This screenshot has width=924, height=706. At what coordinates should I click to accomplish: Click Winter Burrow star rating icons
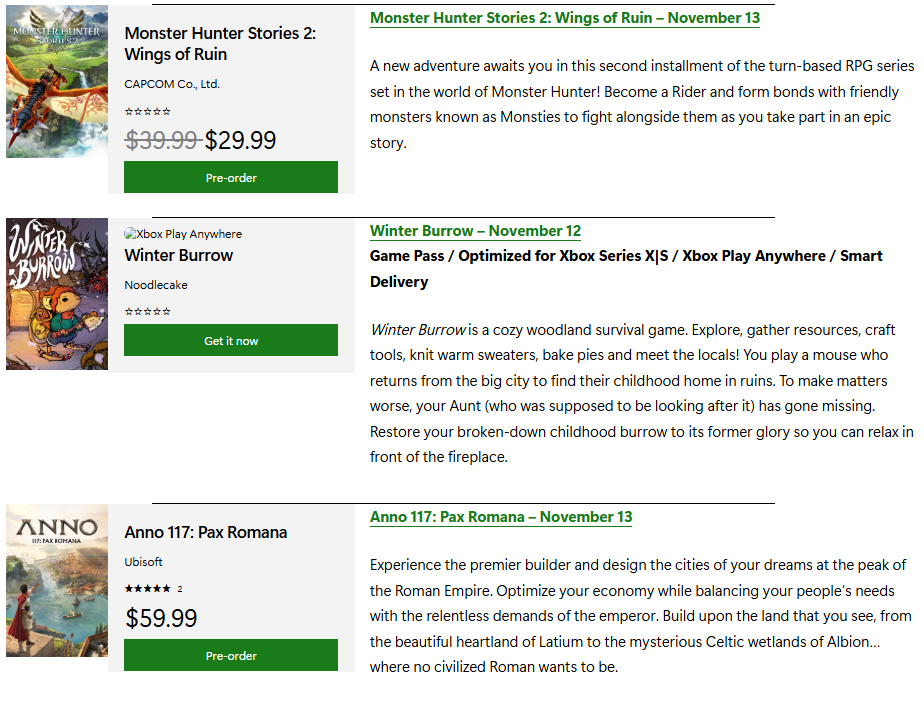pyautogui.click(x=148, y=311)
